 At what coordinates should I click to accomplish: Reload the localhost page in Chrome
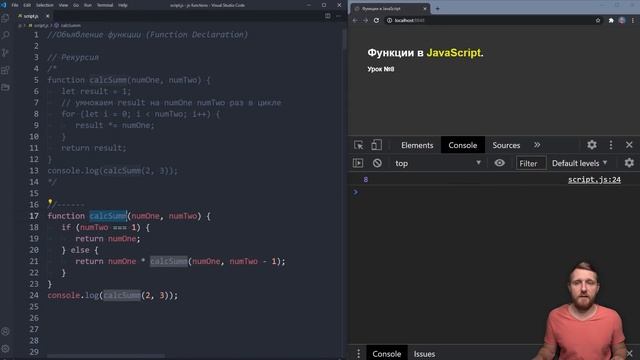[376, 20]
